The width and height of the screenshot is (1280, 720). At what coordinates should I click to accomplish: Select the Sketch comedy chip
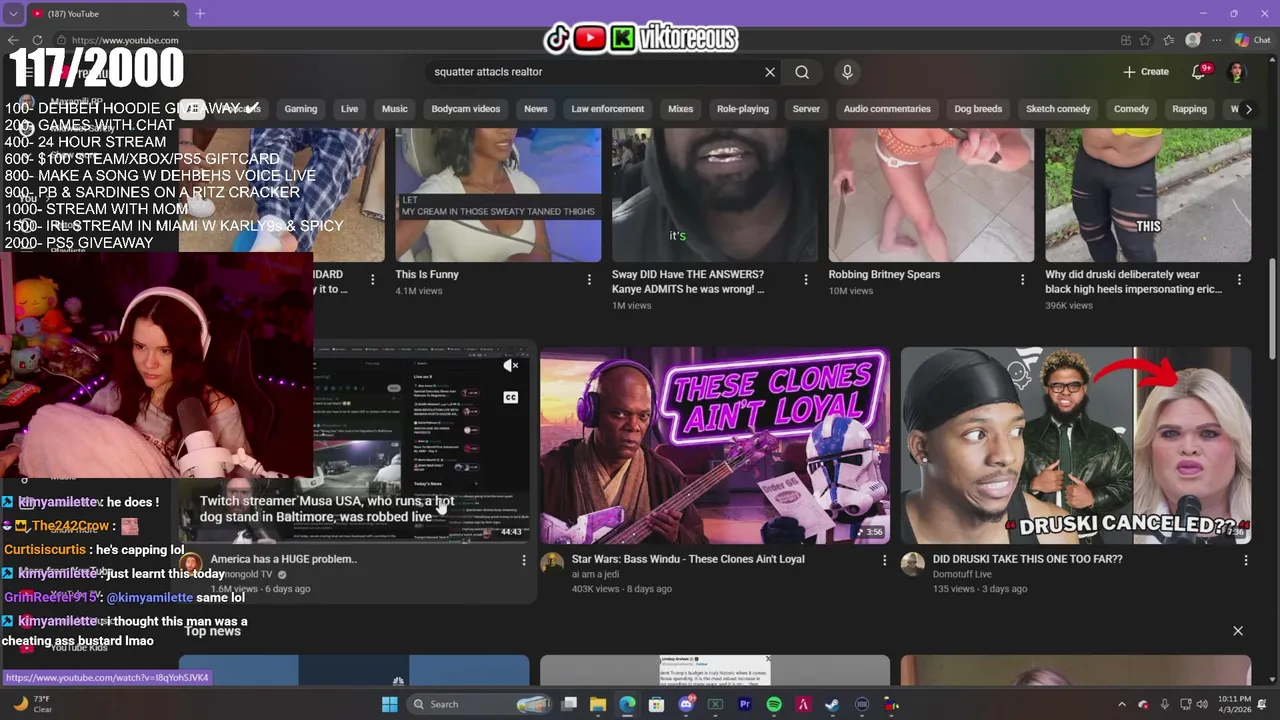pos(1058,109)
